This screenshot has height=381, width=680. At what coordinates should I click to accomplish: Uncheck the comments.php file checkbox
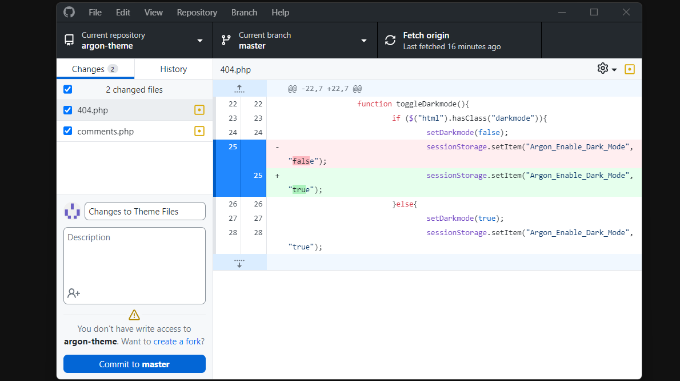coord(68,131)
